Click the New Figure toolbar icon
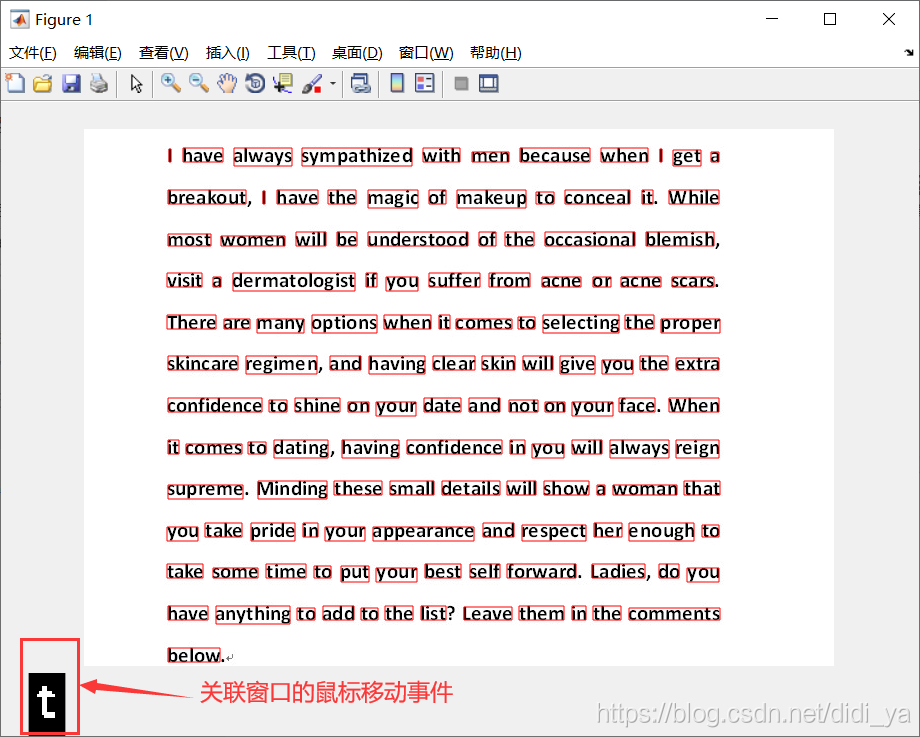The height and width of the screenshot is (737, 920). click(x=15, y=83)
